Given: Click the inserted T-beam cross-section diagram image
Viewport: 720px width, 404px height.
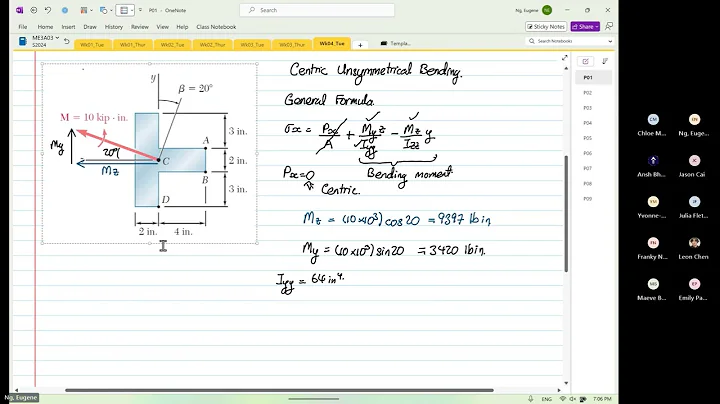Looking at the screenshot, I should (x=150, y=153).
